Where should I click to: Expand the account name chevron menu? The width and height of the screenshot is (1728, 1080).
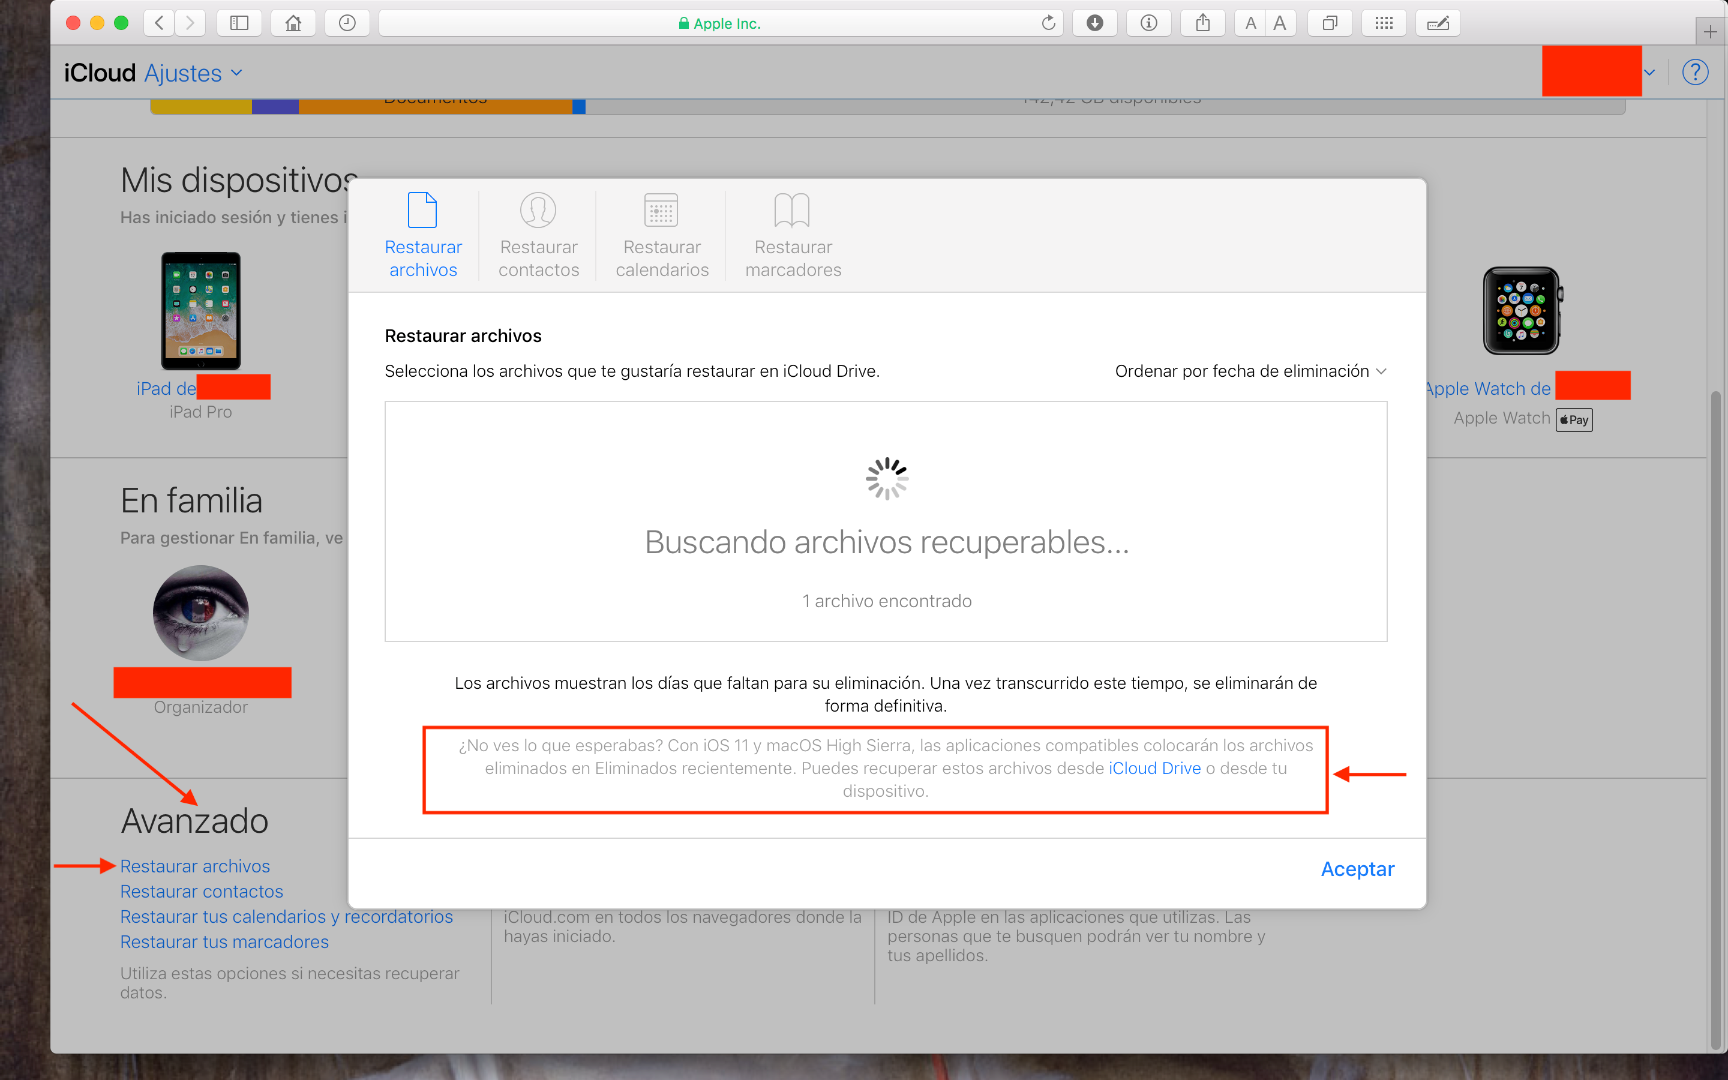tap(1650, 72)
